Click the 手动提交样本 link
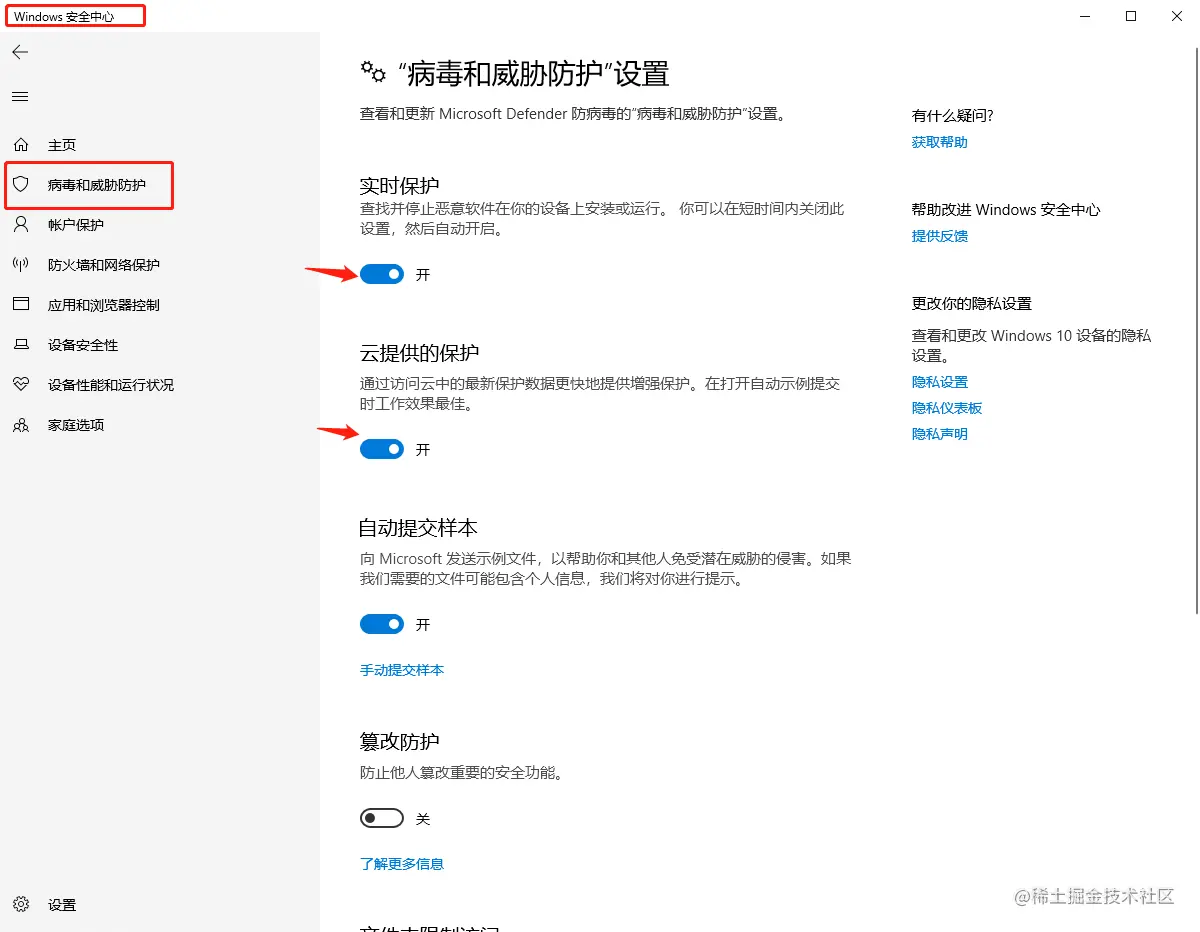Image resolution: width=1200 pixels, height=932 pixels. tap(402, 670)
